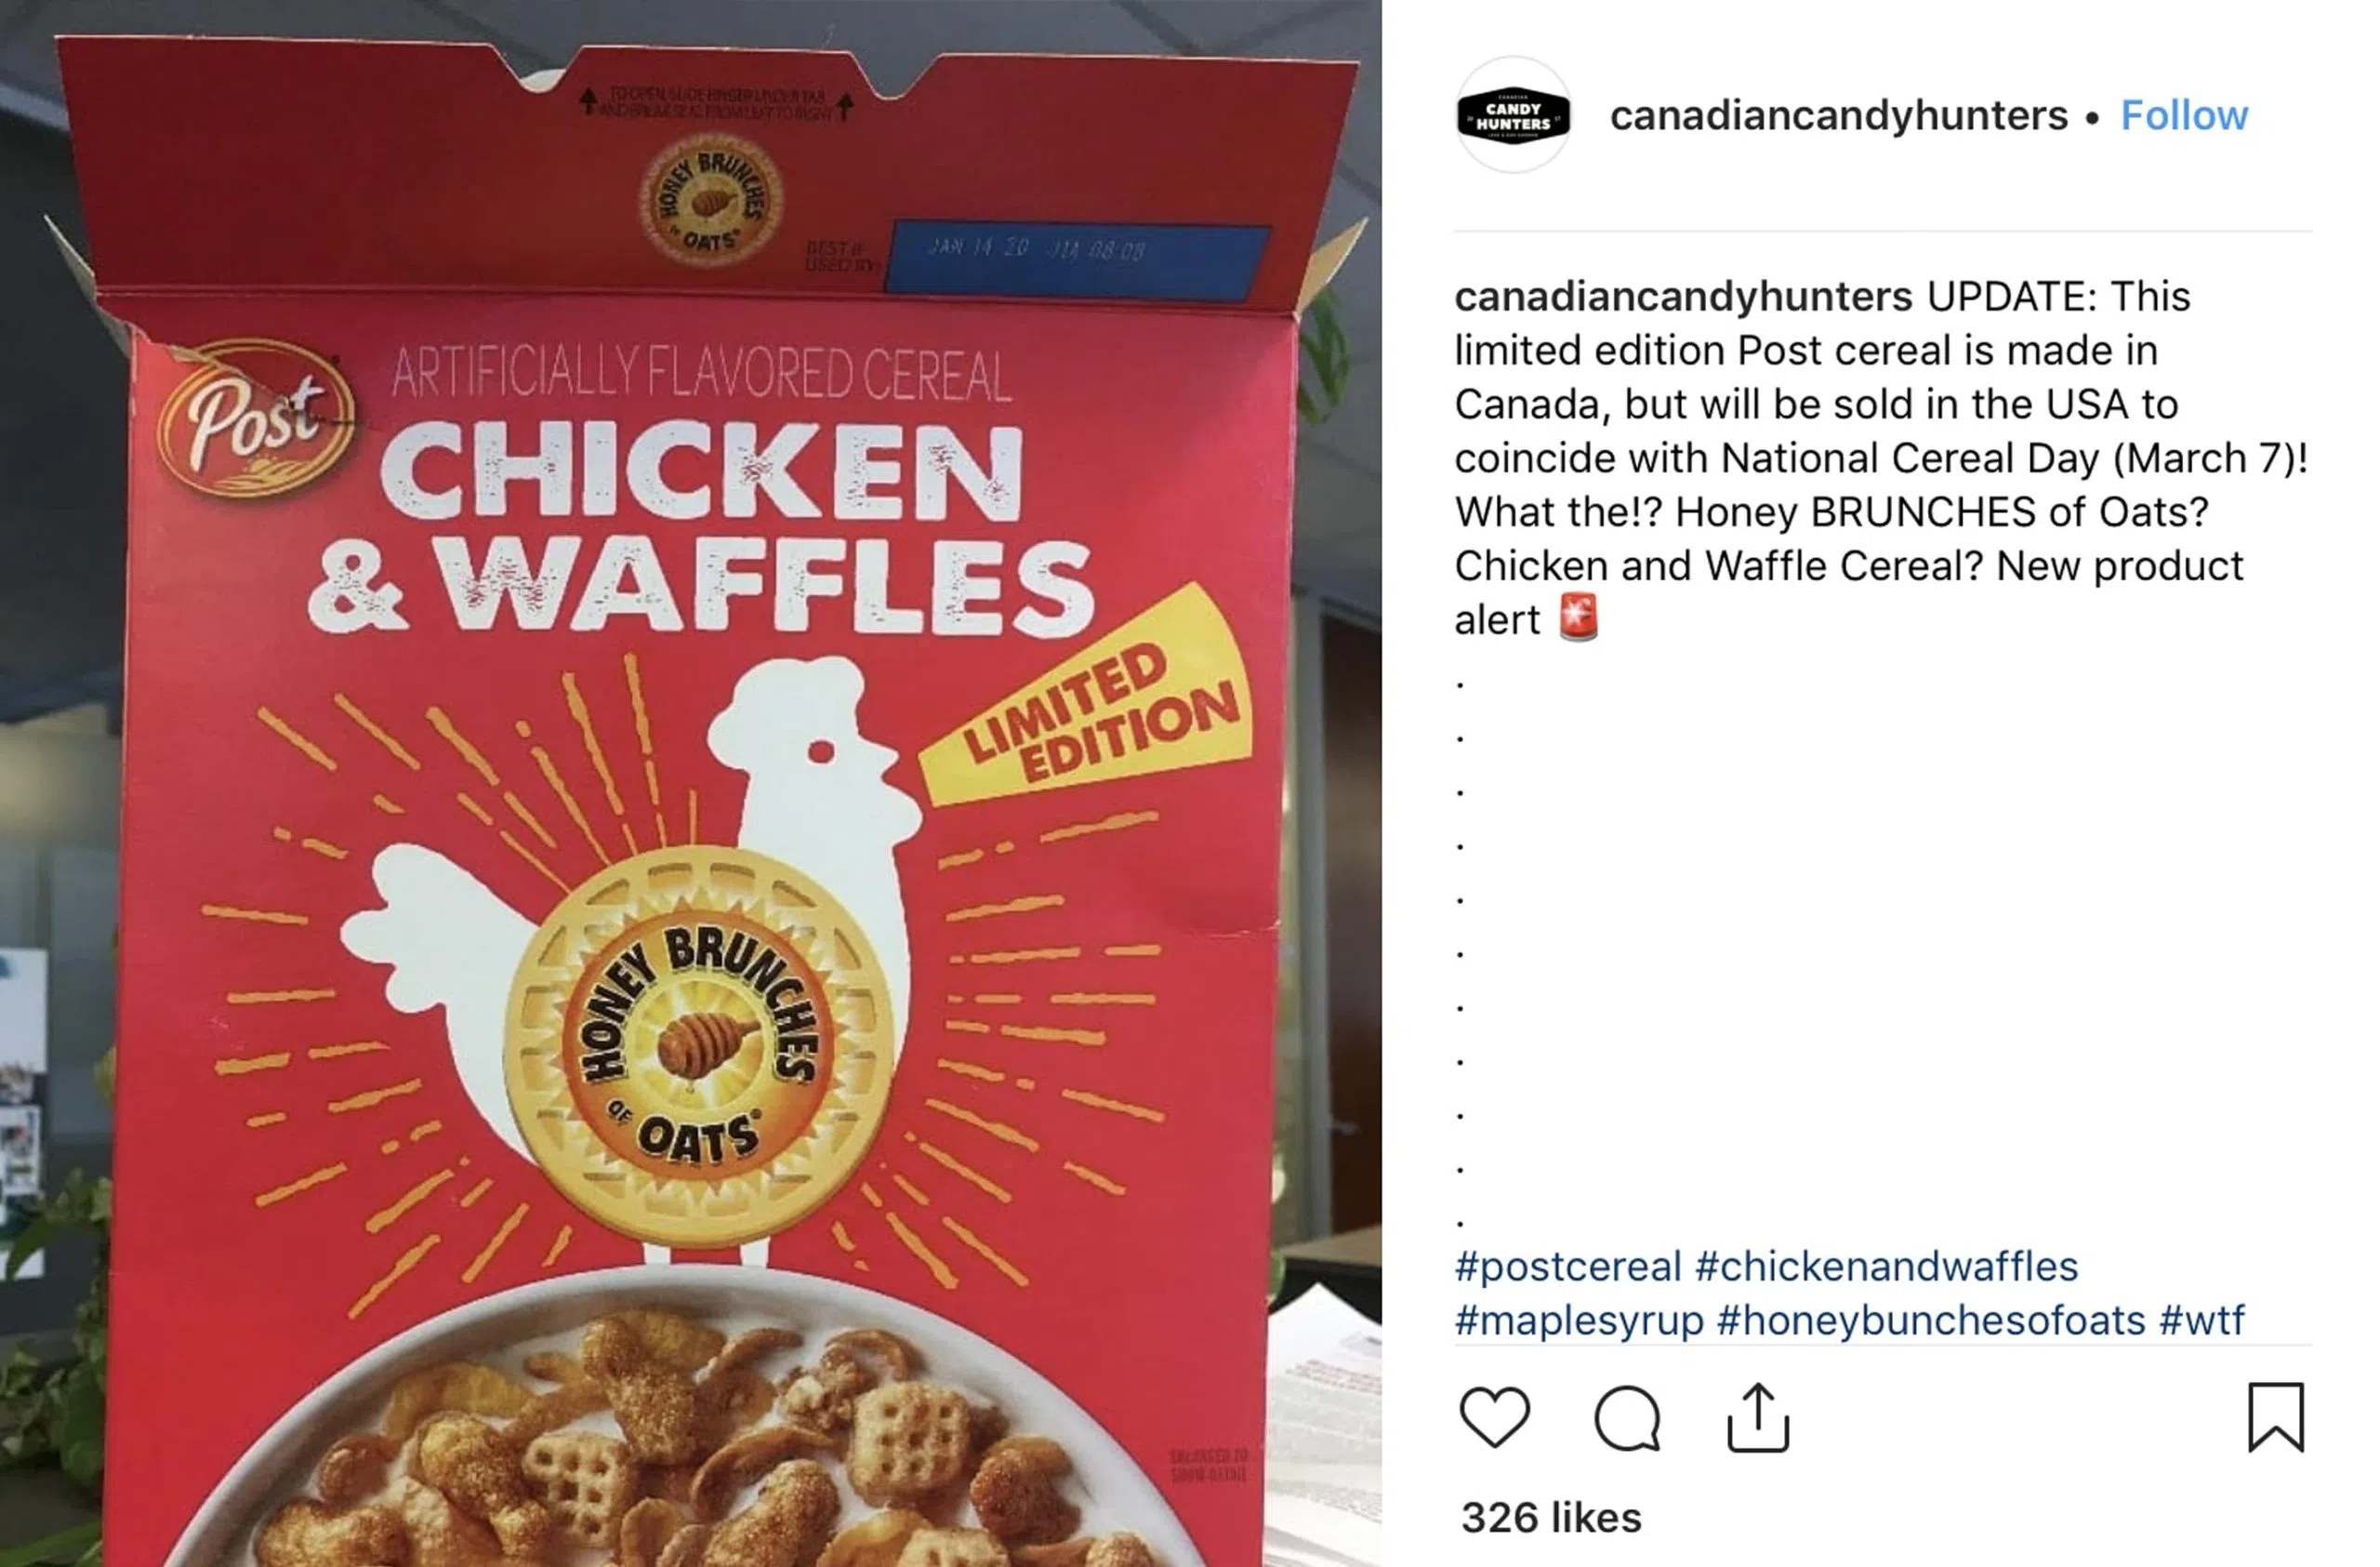Click the Honey Brunches of Oats waffle emblem
The height and width of the screenshot is (1567, 2380).
[x=699, y=1046]
